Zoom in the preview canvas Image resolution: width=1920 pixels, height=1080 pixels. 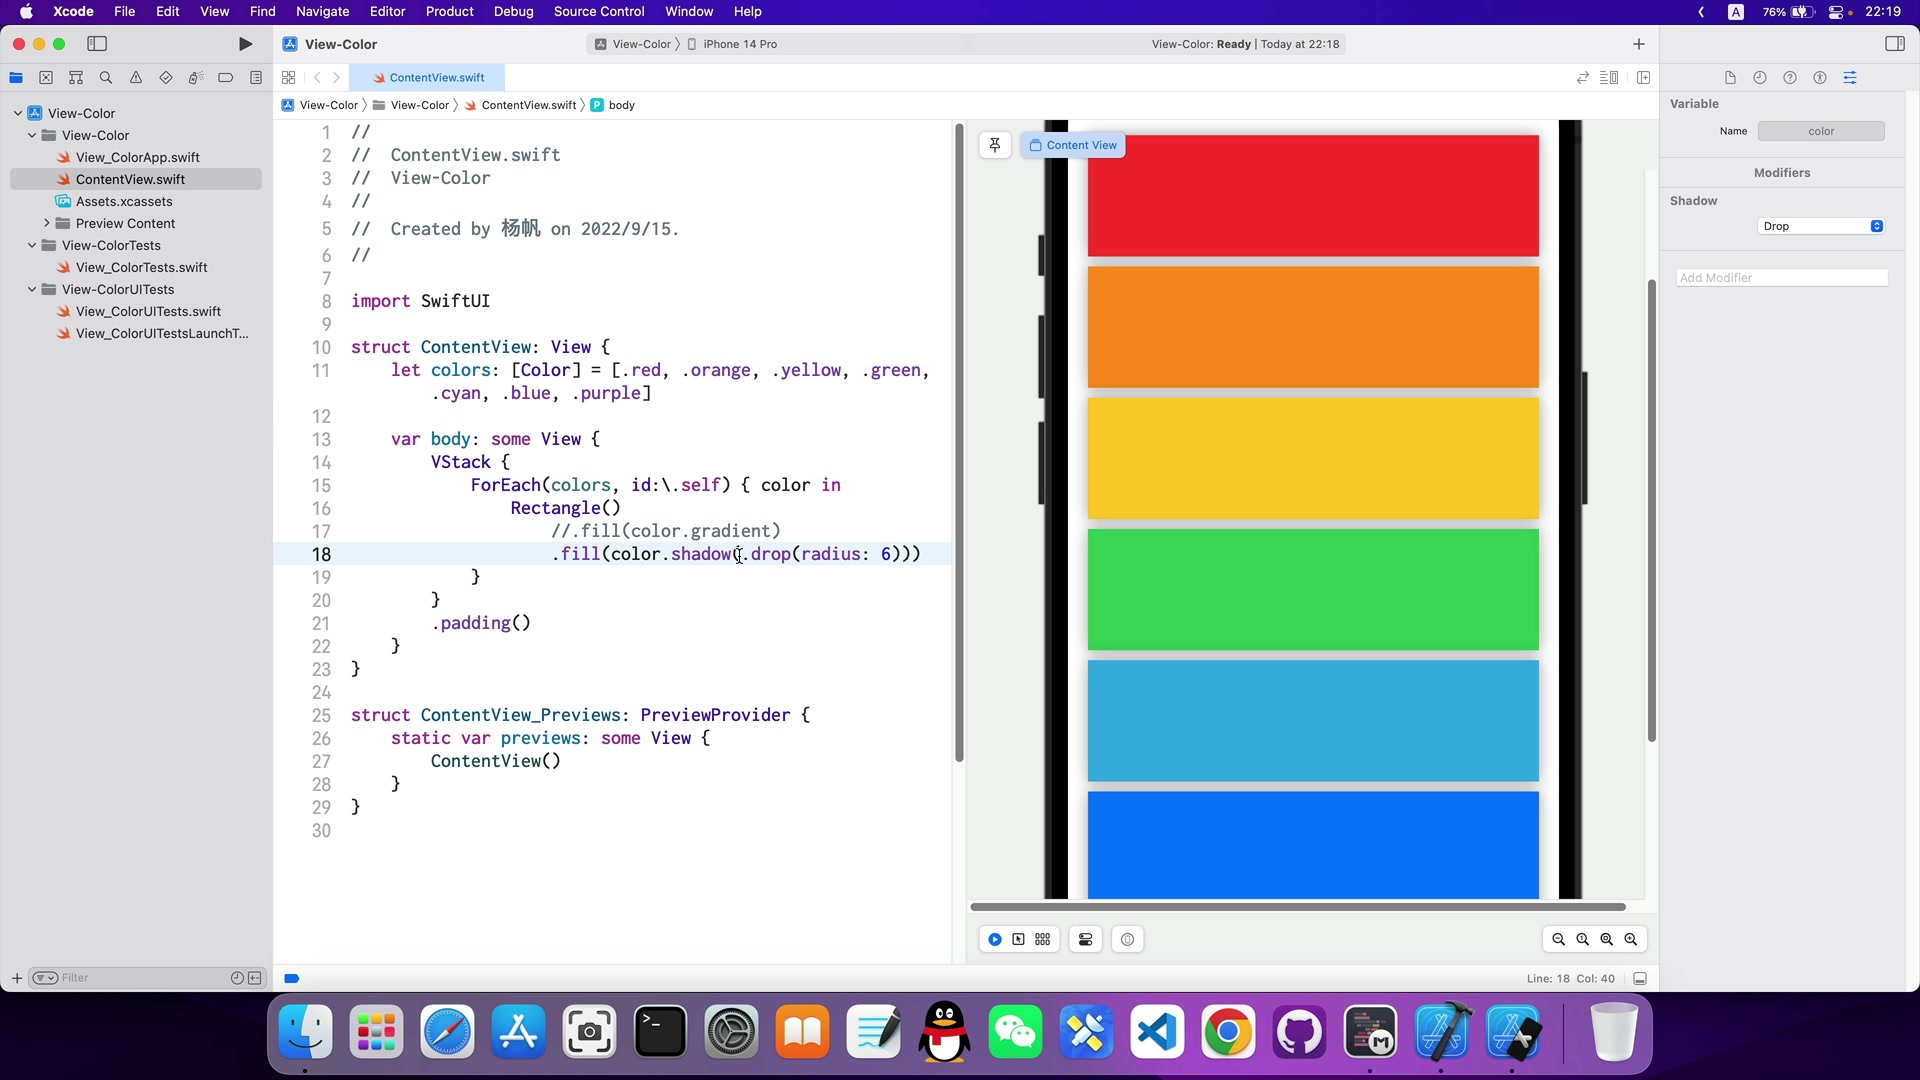click(x=1630, y=940)
